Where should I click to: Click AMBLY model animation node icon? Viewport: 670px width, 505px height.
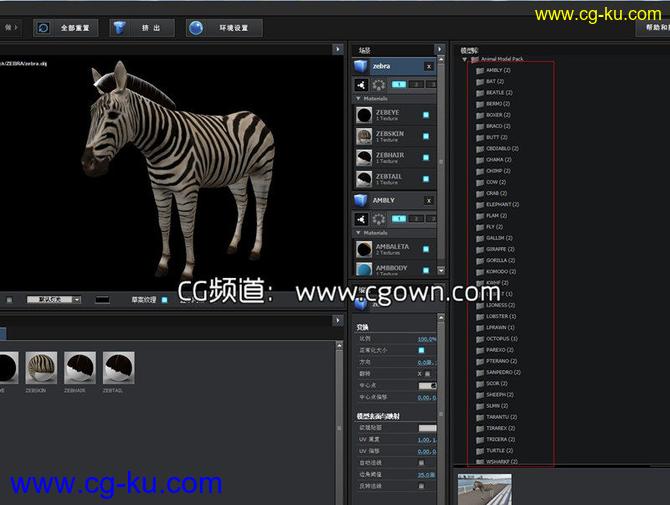(361, 219)
